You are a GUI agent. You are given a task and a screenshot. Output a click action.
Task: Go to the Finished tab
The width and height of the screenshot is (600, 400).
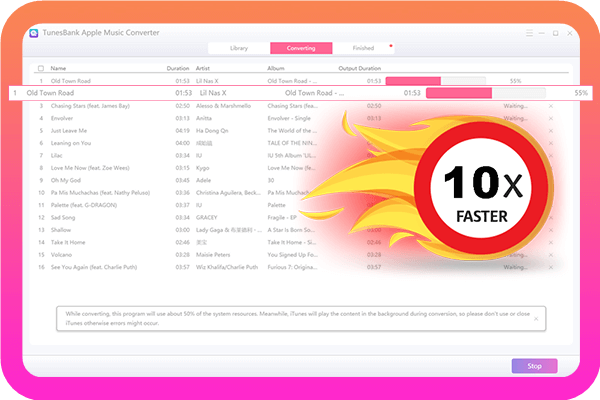(363, 48)
